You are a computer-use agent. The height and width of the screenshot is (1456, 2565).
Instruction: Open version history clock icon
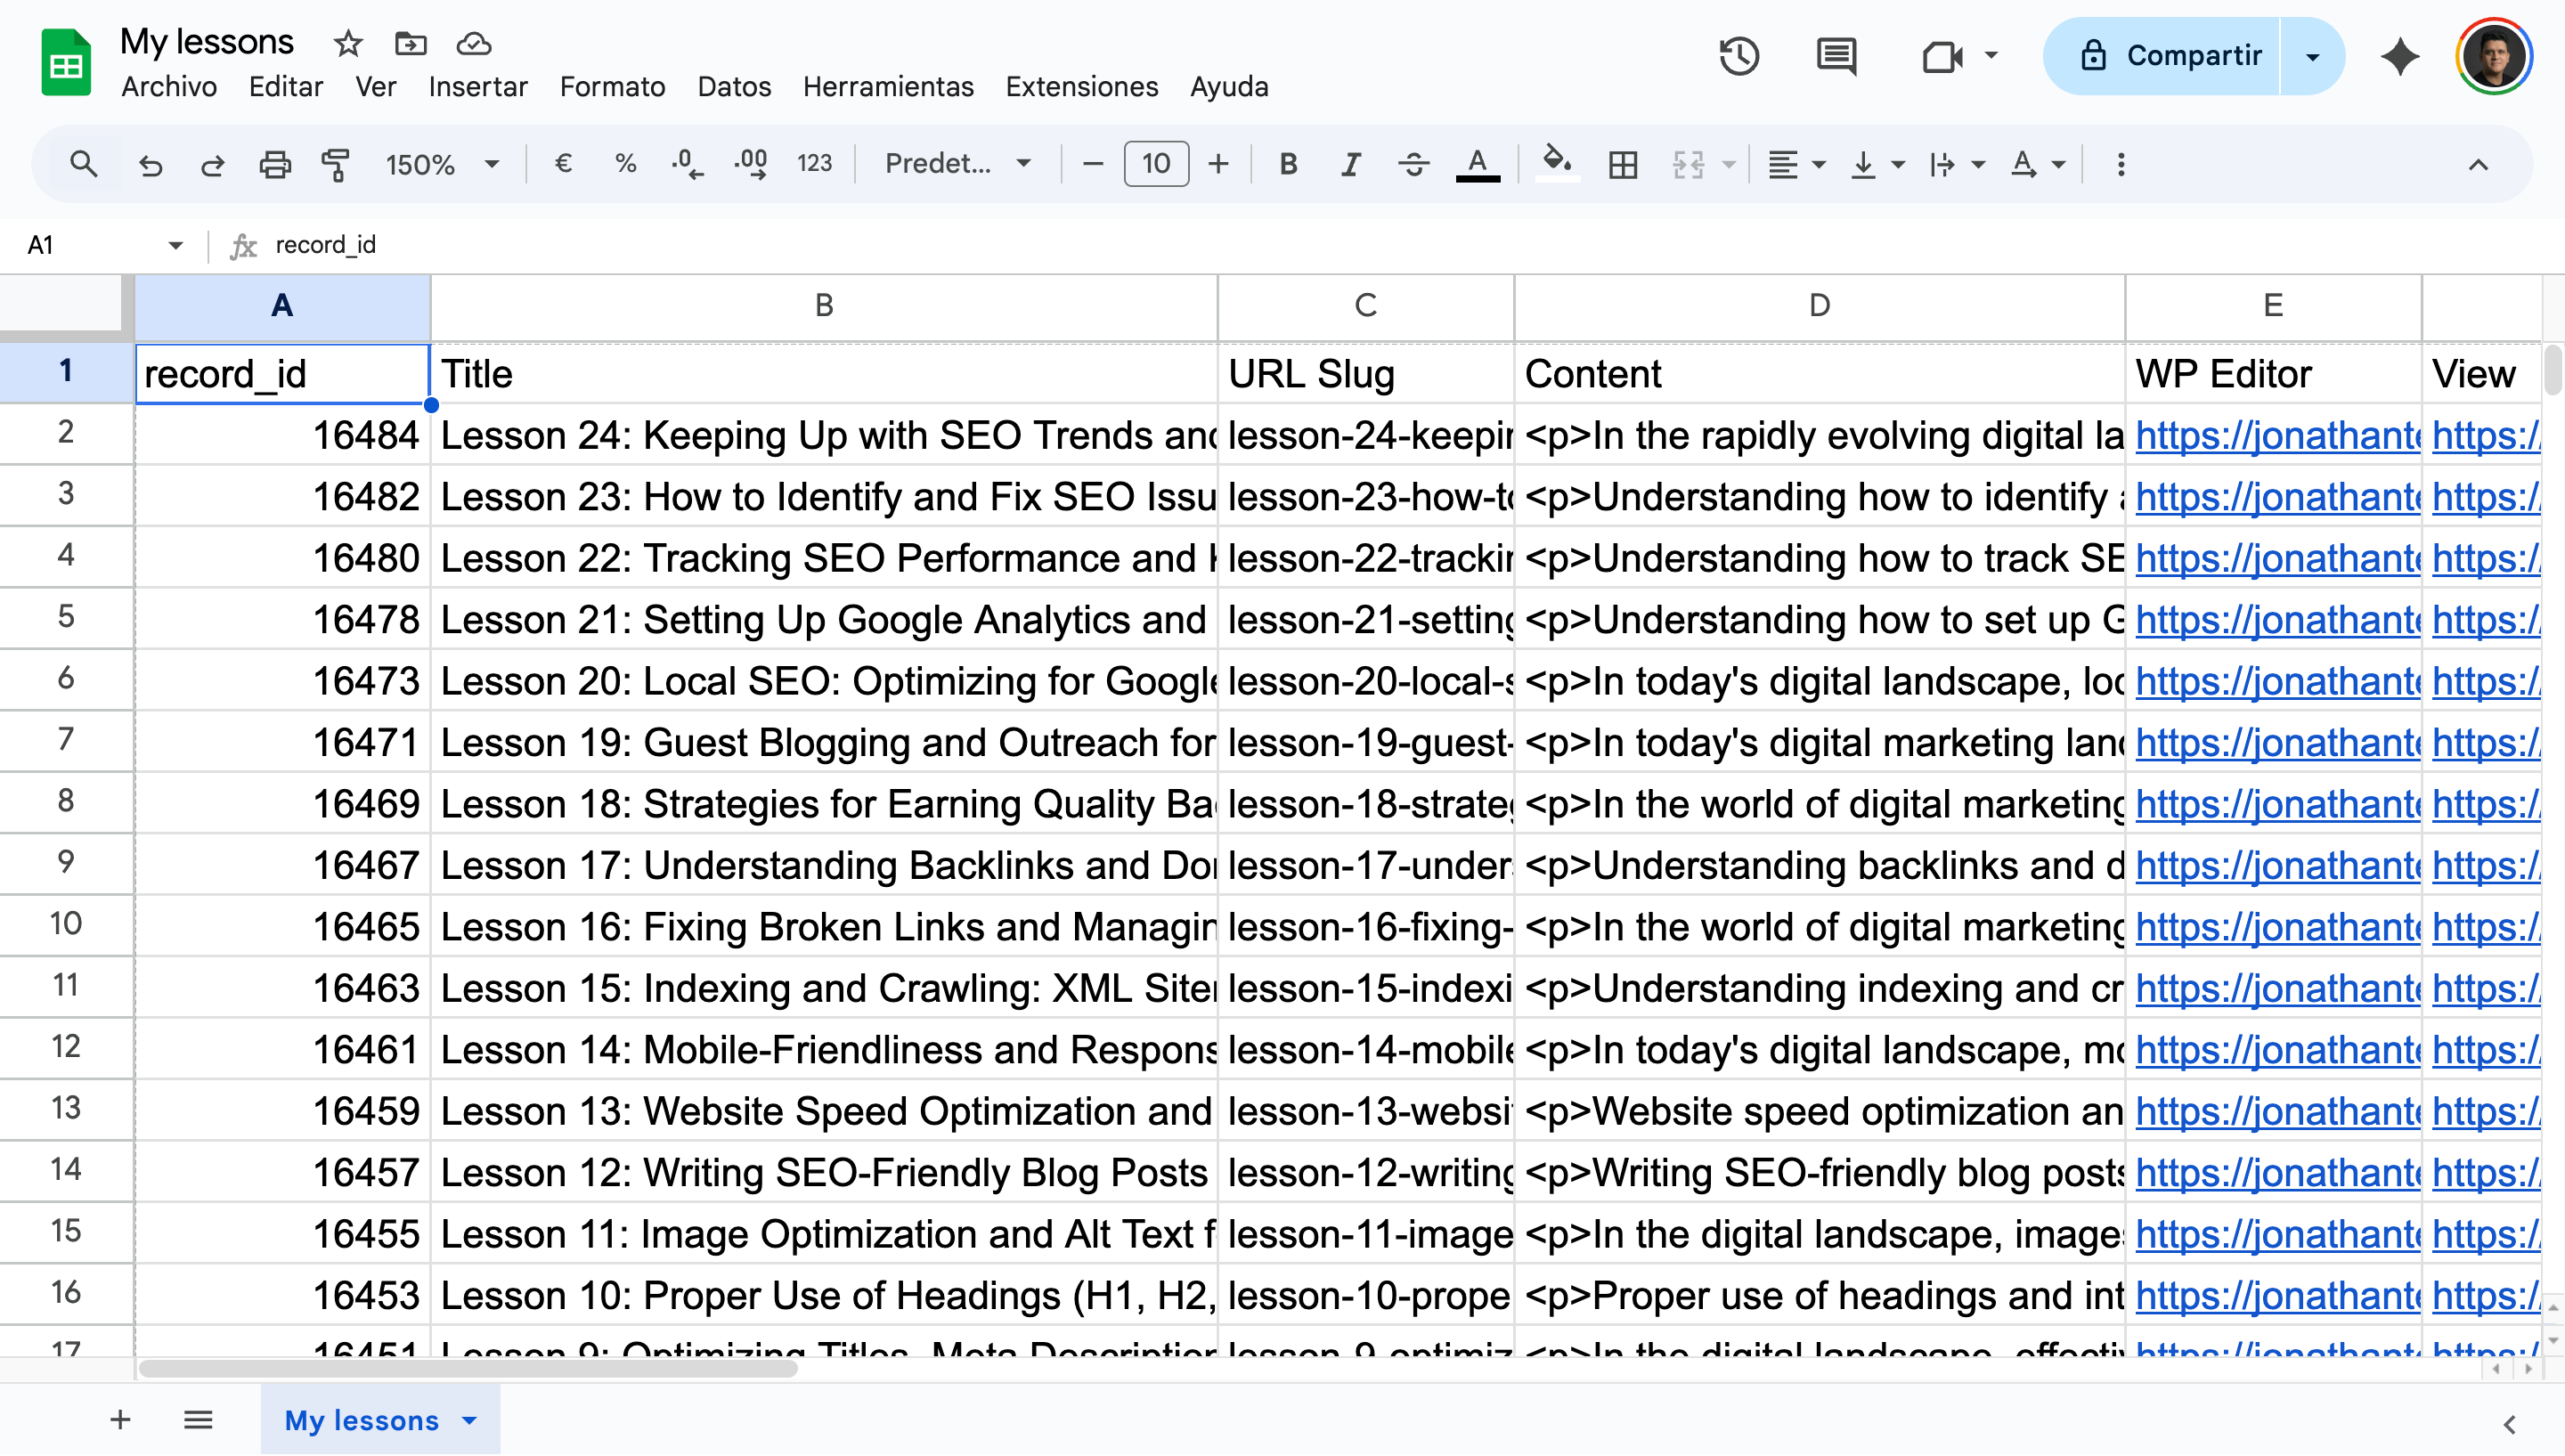[x=1739, y=56]
